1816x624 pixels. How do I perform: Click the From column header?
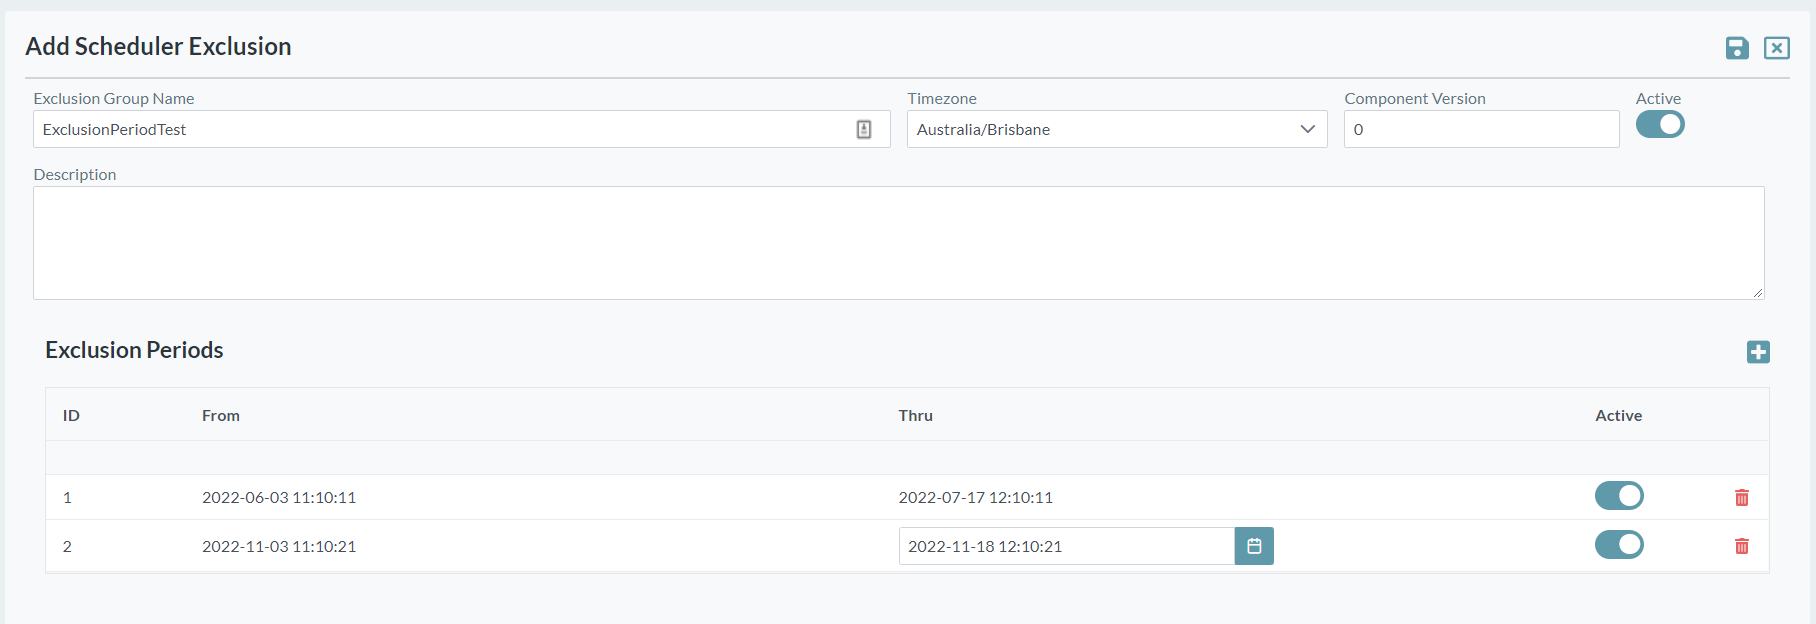point(221,416)
